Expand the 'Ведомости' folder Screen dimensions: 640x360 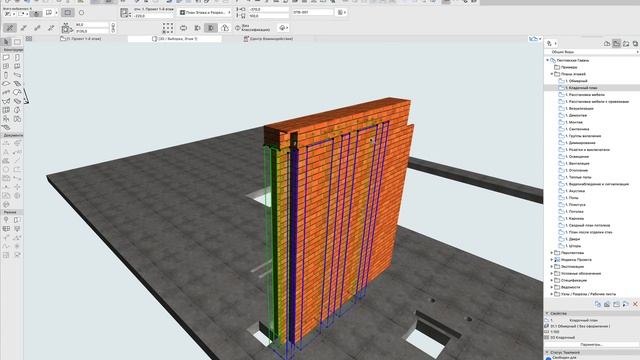pyautogui.click(x=552, y=287)
